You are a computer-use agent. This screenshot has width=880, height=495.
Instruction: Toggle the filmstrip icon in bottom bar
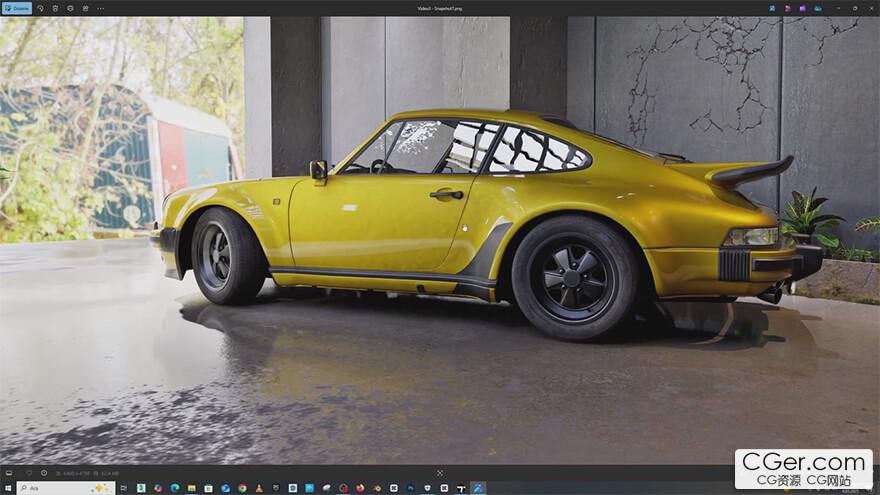click(x=9, y=473)
